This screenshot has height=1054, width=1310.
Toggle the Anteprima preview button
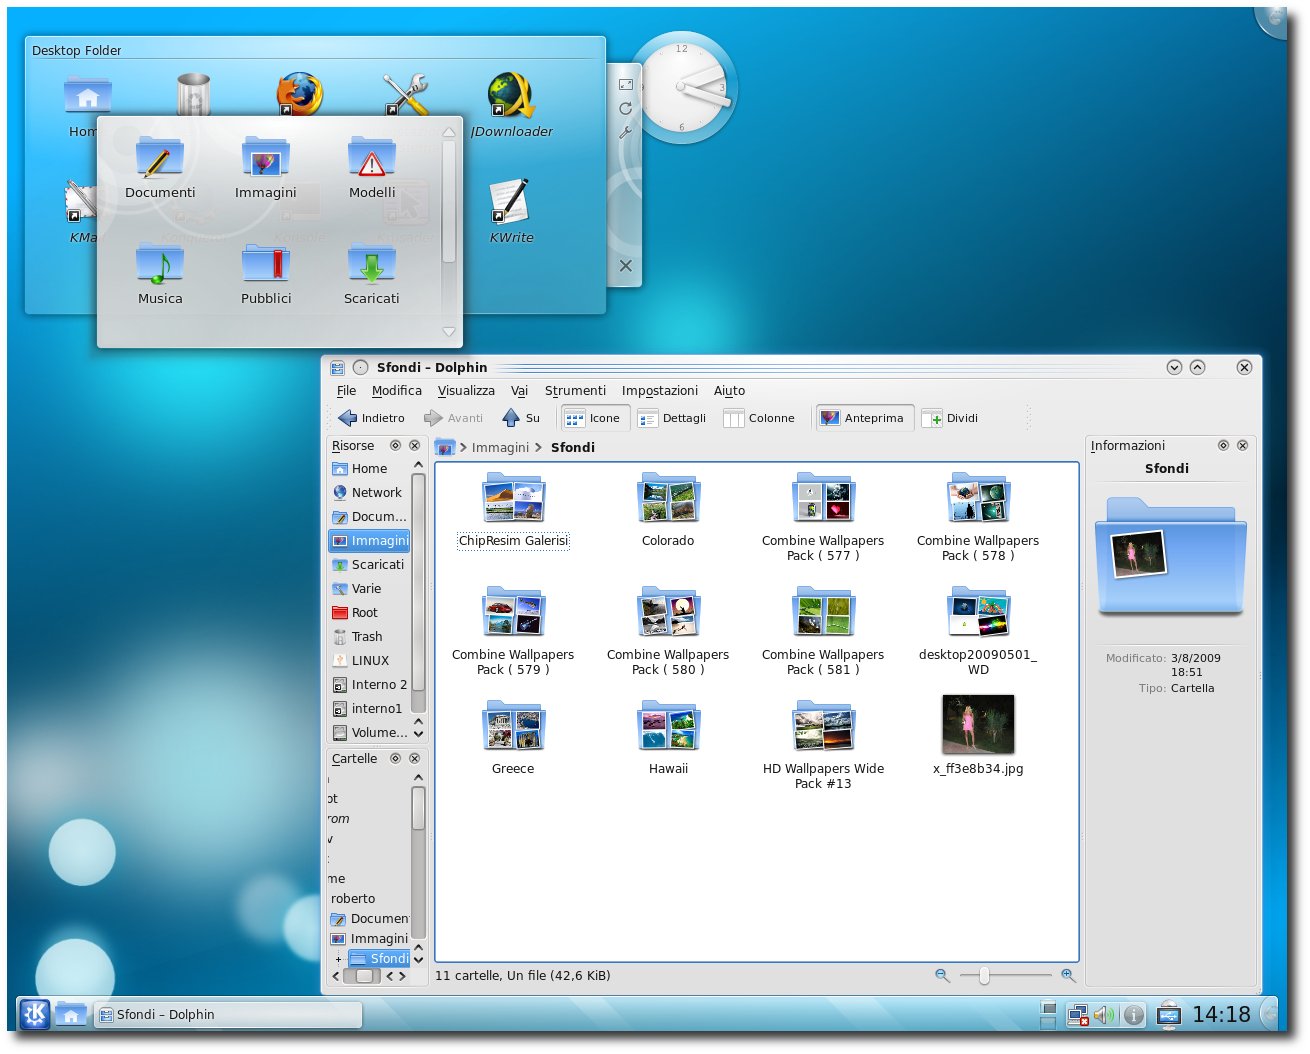coord(864,418)
